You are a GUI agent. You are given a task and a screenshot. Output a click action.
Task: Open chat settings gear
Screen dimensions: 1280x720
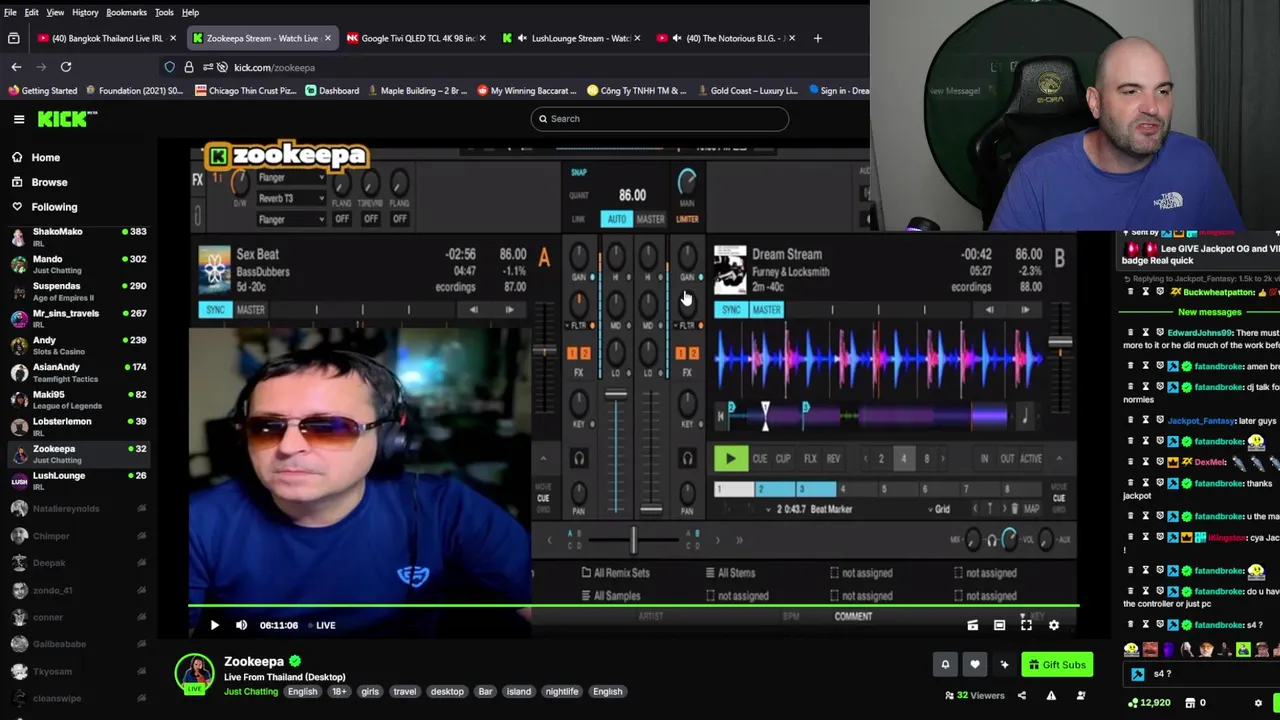pyautogui.click(x=1258, y=703)
